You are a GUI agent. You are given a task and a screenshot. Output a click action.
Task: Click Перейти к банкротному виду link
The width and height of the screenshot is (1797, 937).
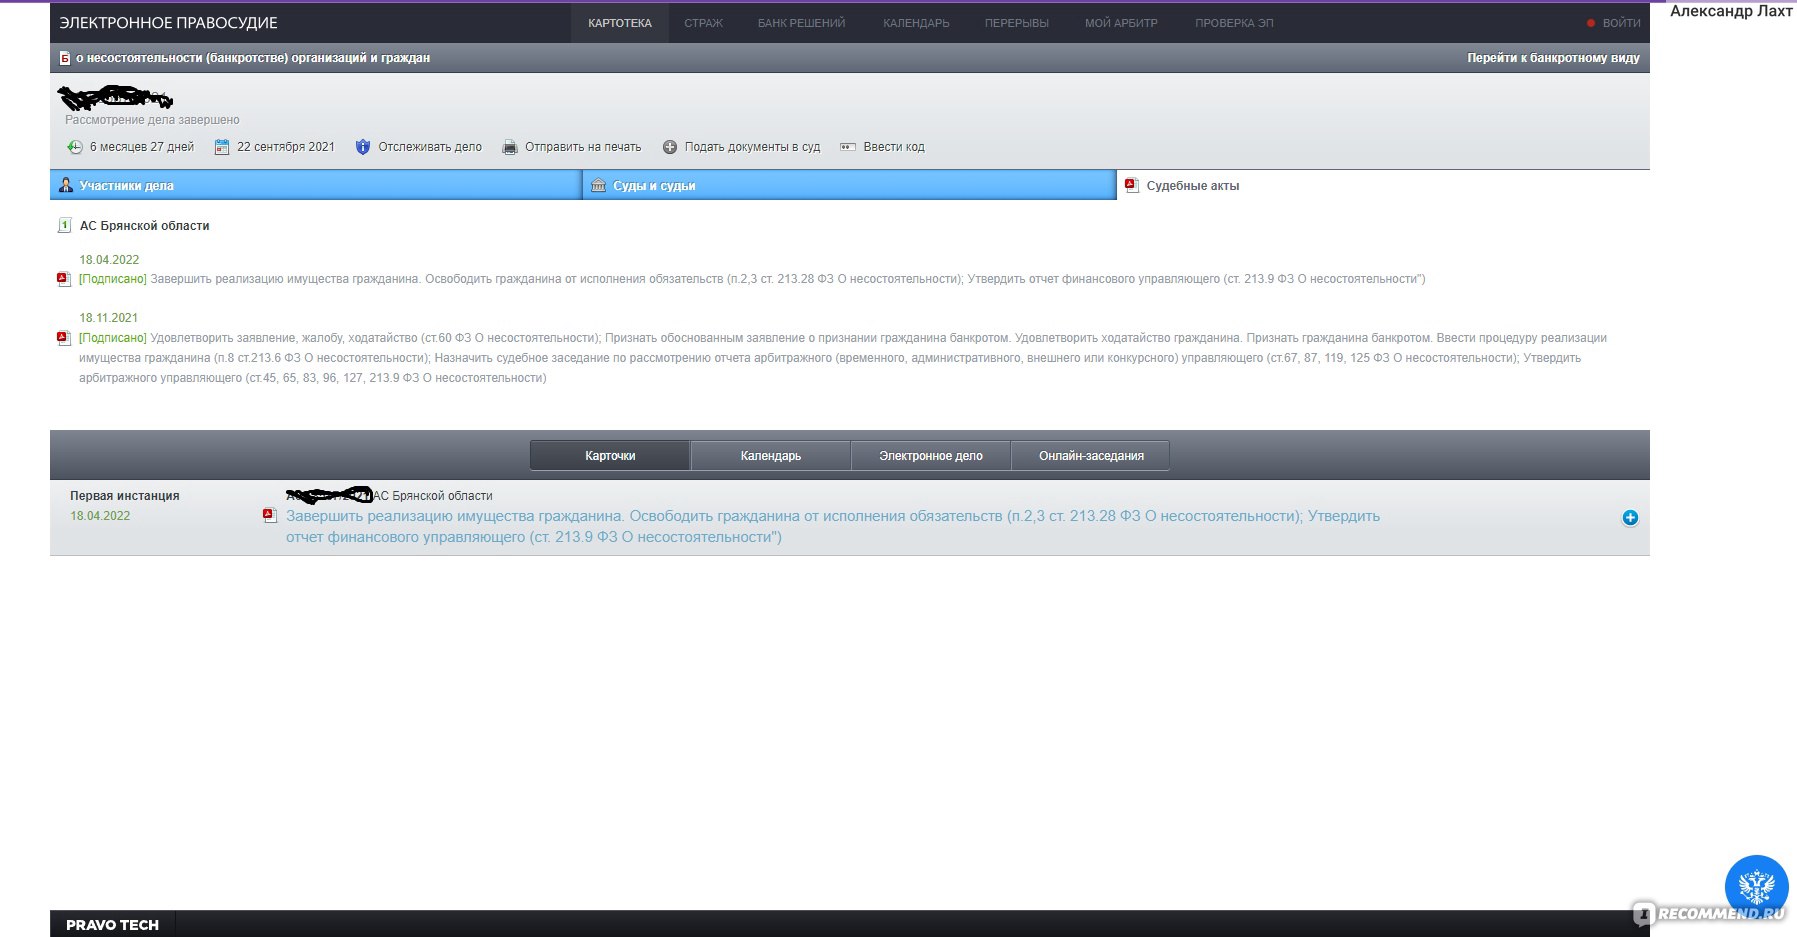(x=1553, y=58)
